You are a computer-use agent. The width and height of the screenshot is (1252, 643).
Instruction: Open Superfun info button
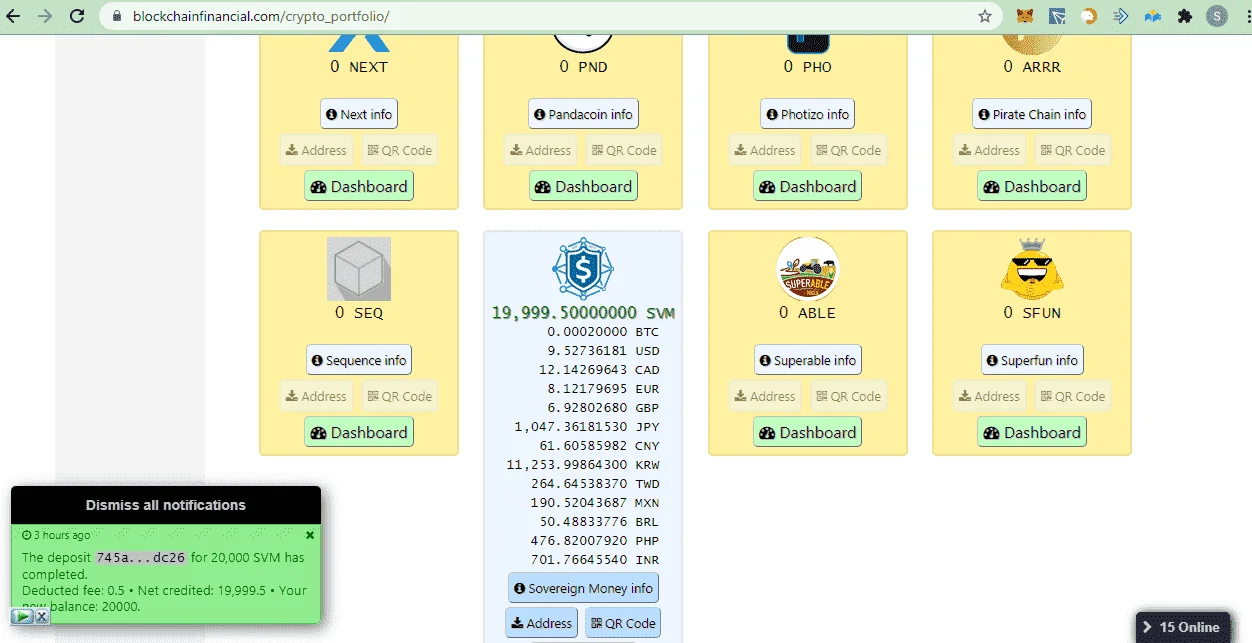1032,360
